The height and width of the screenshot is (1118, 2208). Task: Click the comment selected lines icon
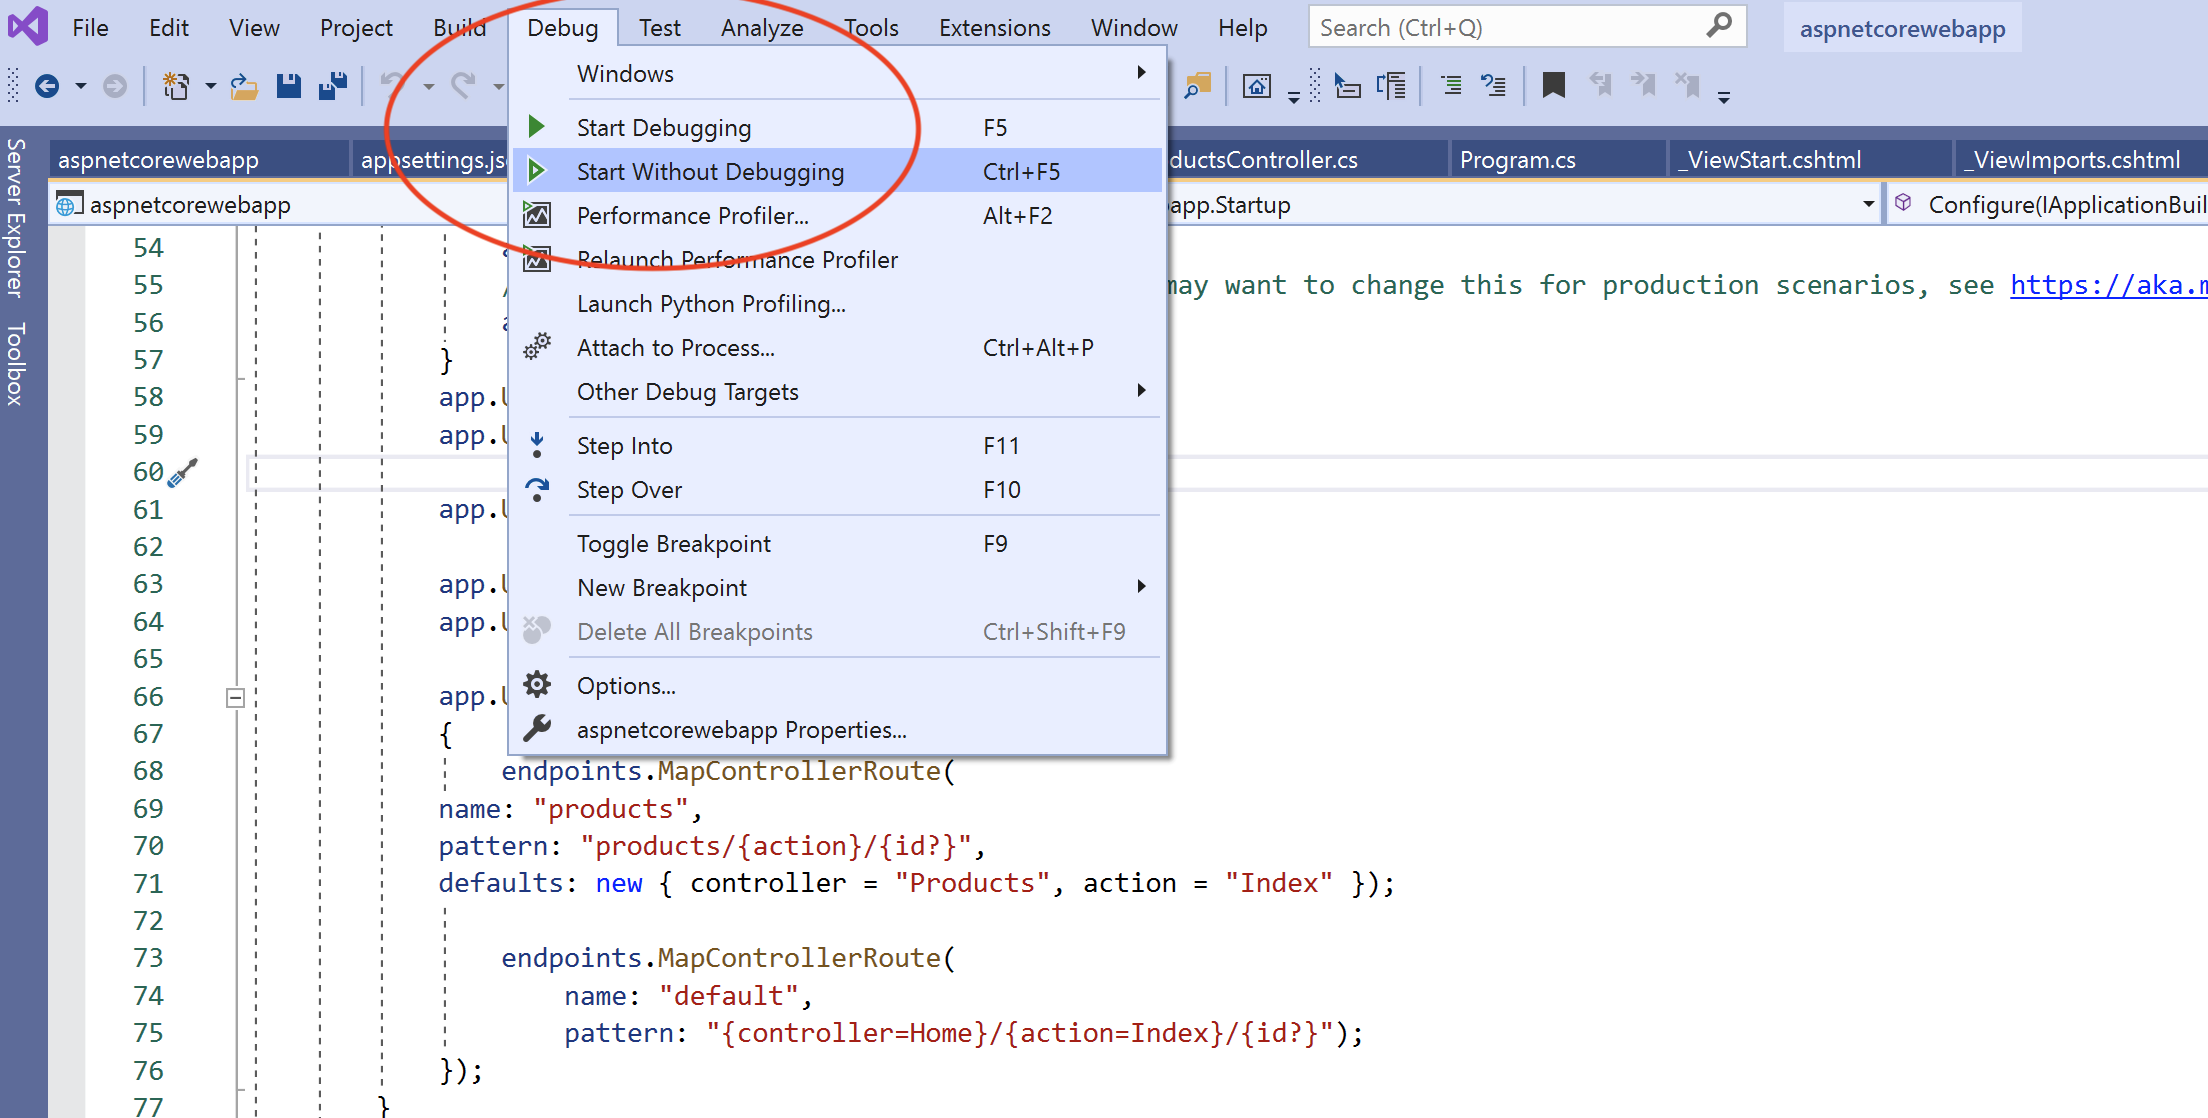coord(1450,87)
